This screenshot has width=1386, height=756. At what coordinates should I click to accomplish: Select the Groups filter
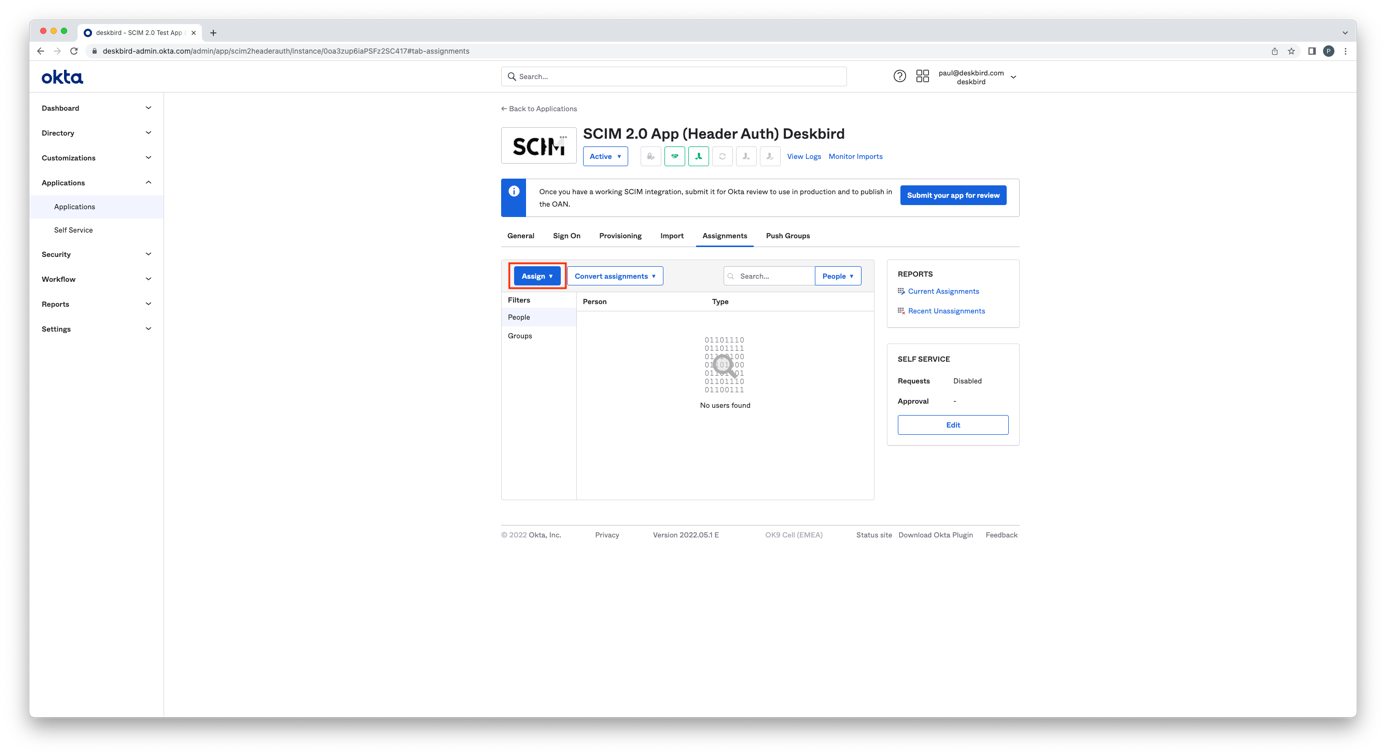[x=520, y=336]
